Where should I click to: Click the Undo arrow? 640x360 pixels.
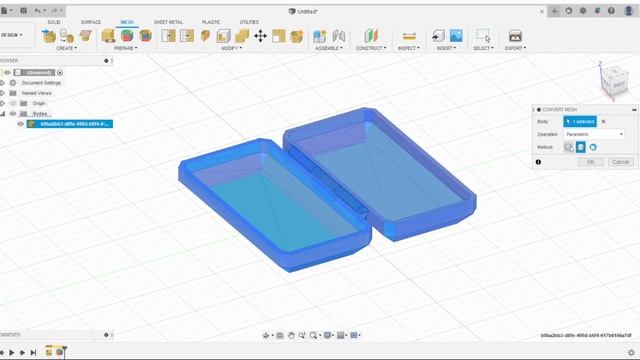38,11
